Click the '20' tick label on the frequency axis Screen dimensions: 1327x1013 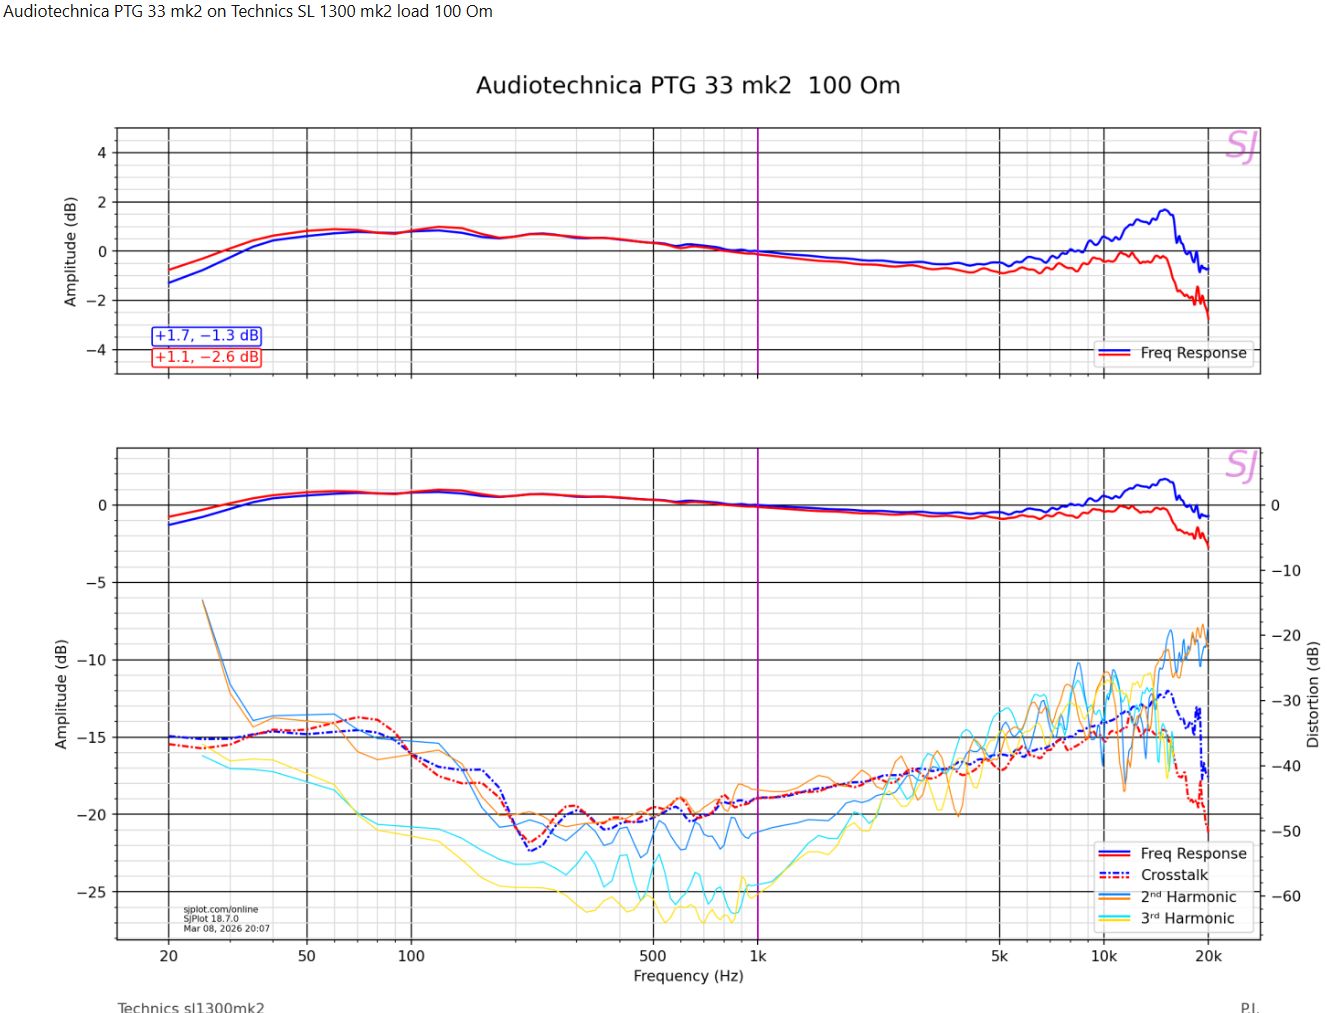point(168,956)
